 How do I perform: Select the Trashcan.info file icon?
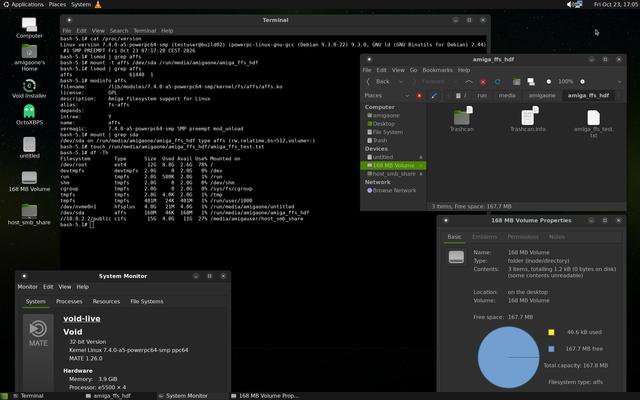pos(528,118)
